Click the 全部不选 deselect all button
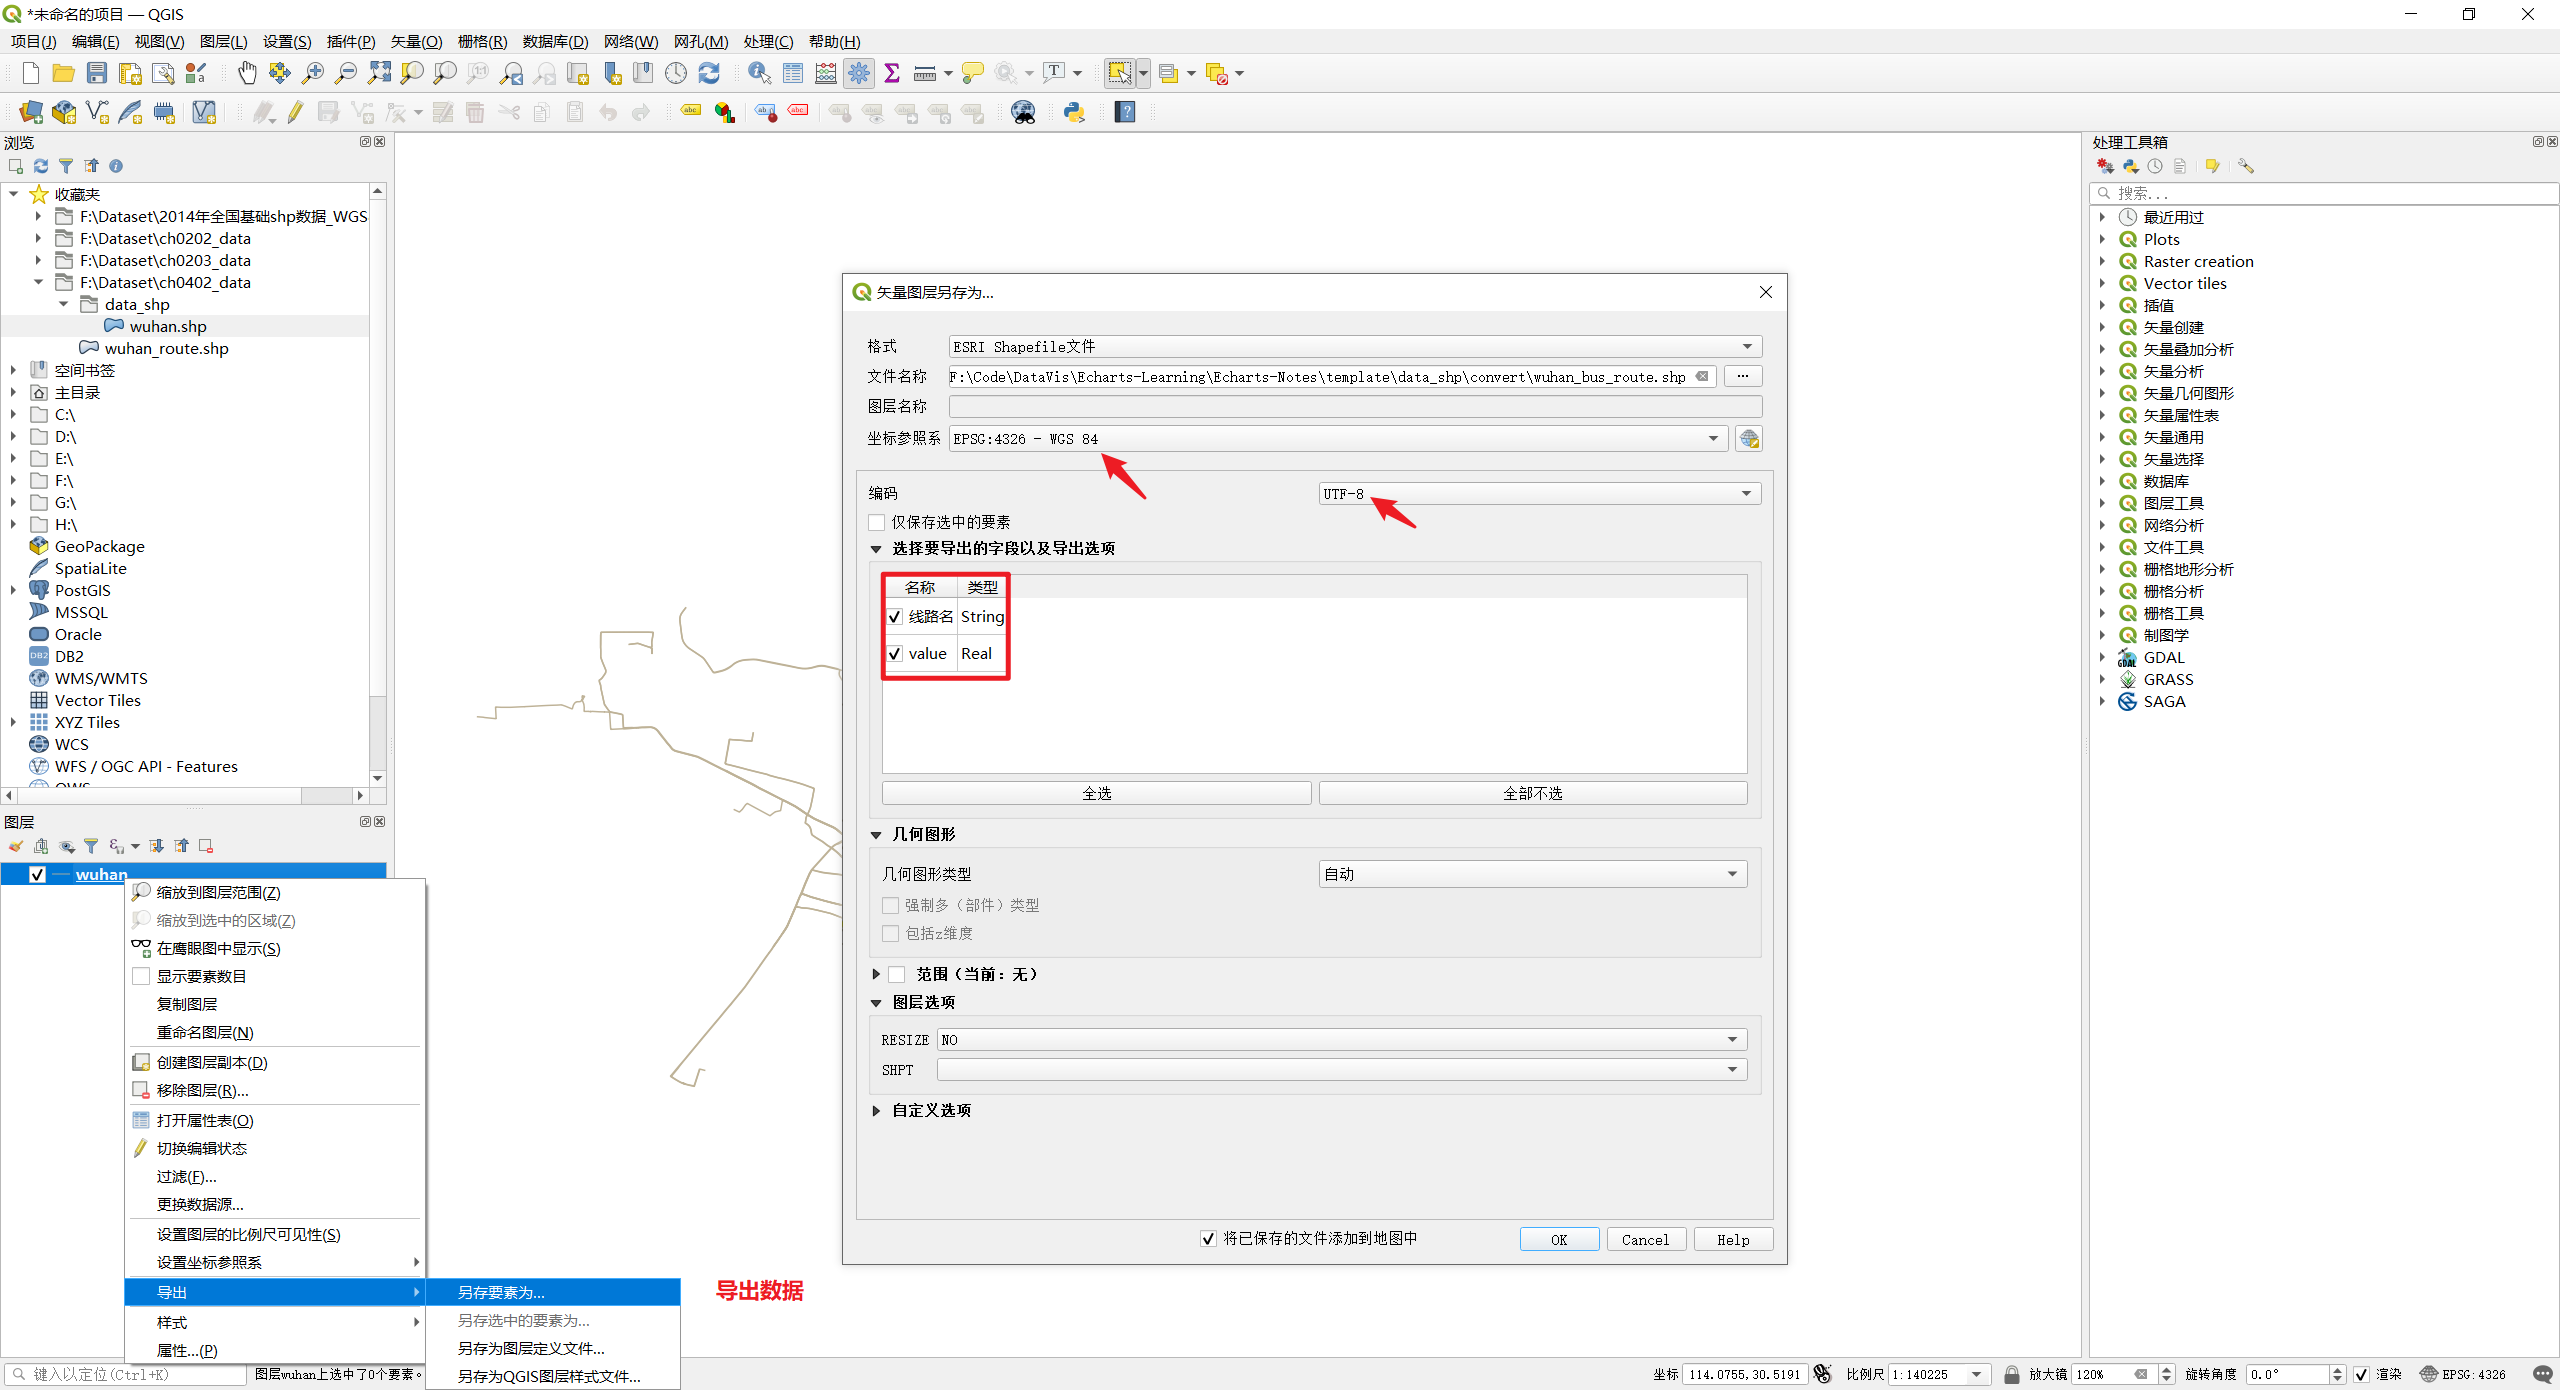Image resolution: width=2560 pixels, height=1390 pixels. click(x=1533, y=793)
